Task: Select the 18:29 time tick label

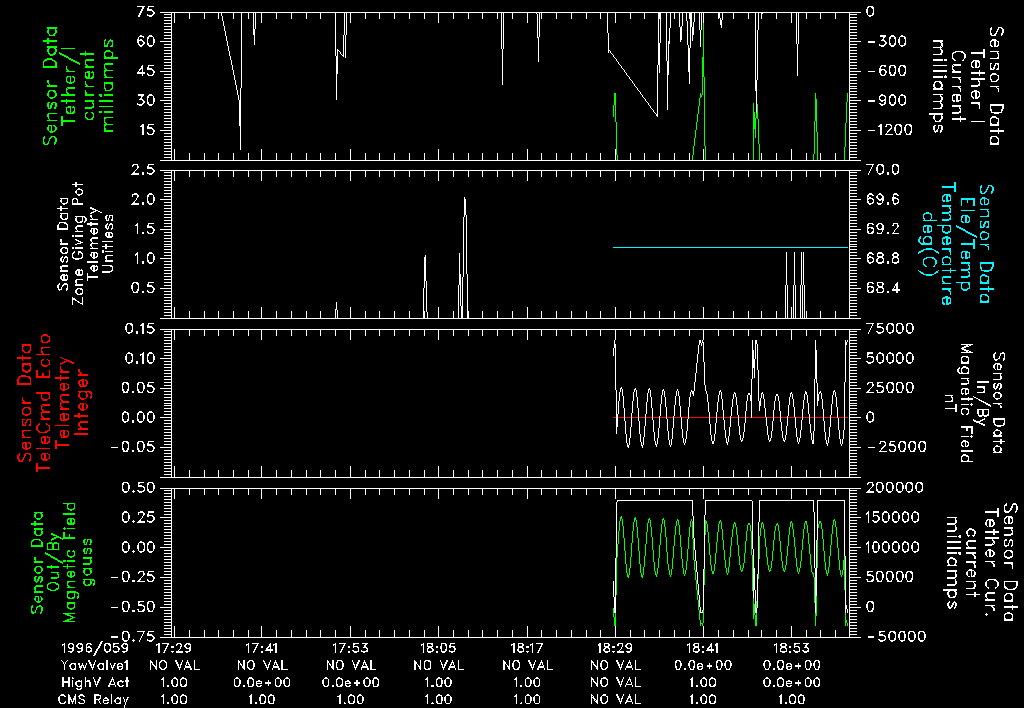Action: (x=615, y=648)
